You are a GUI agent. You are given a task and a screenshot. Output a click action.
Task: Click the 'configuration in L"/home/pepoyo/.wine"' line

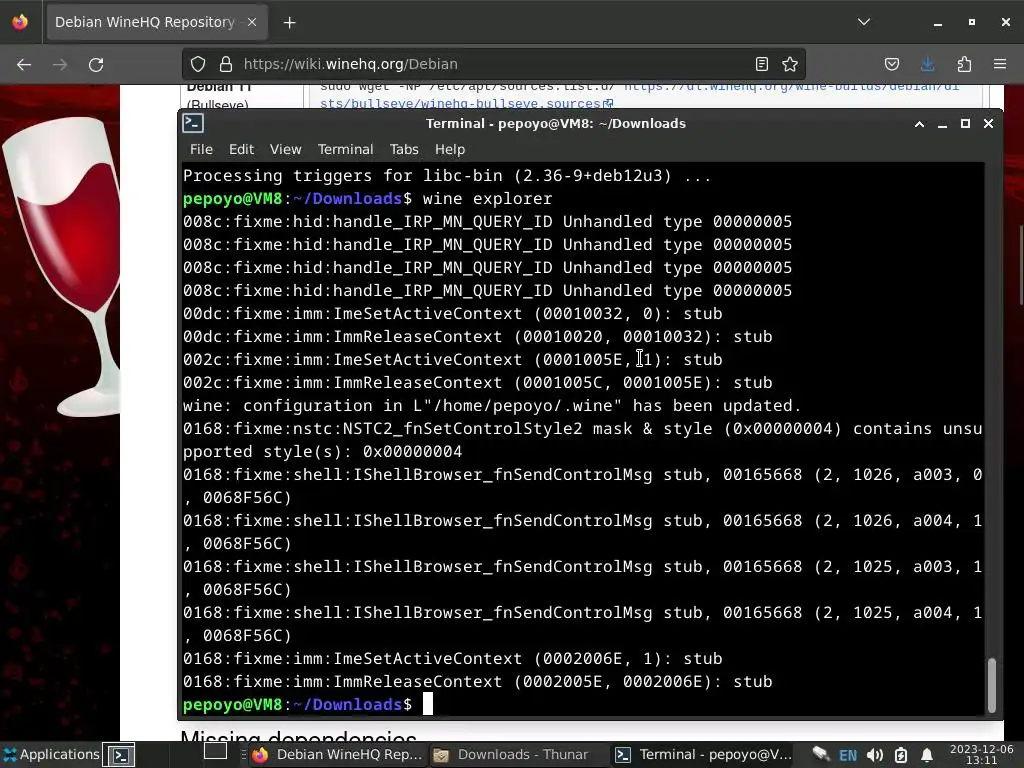492,406
